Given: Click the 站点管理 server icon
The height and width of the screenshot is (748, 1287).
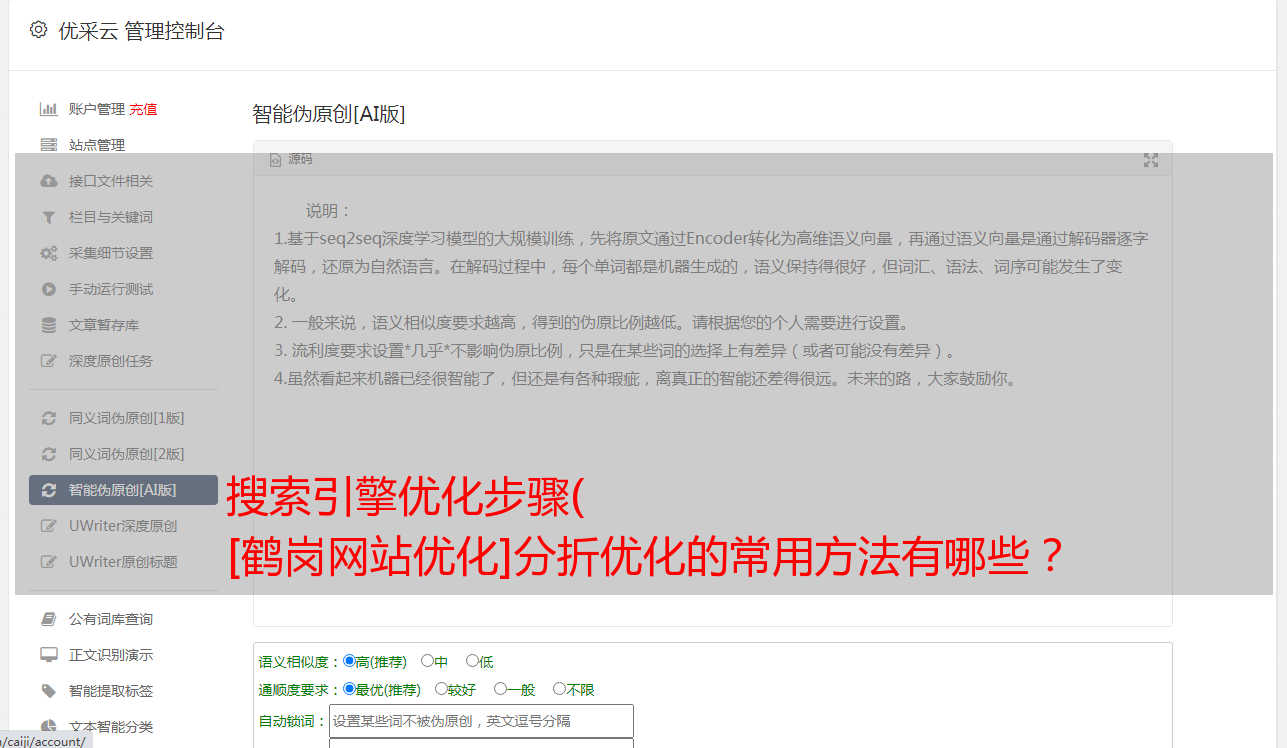Looking at the screenshot, I should (x=48, y=145).
